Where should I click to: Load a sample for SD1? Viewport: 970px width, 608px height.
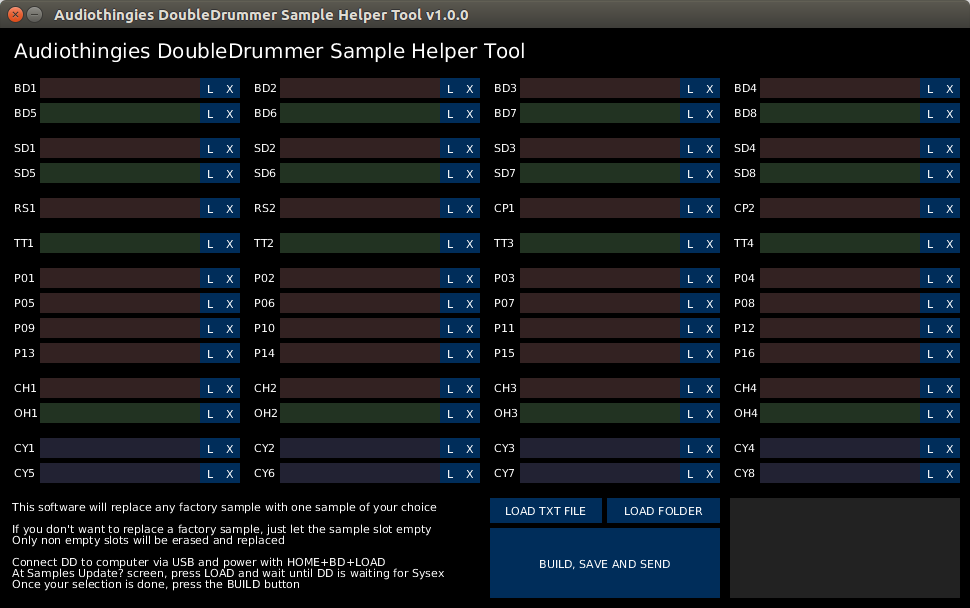[210, 148]
